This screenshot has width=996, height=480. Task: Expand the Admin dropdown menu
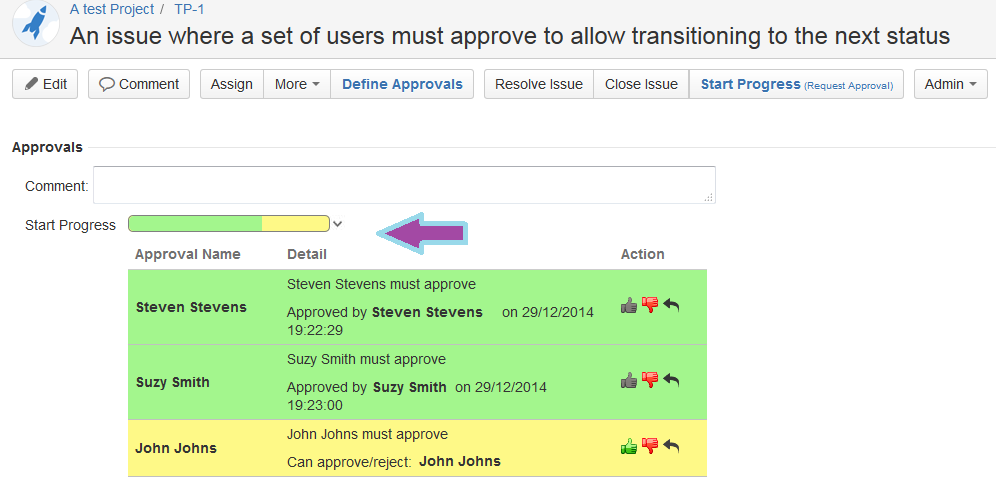point(950,84)
